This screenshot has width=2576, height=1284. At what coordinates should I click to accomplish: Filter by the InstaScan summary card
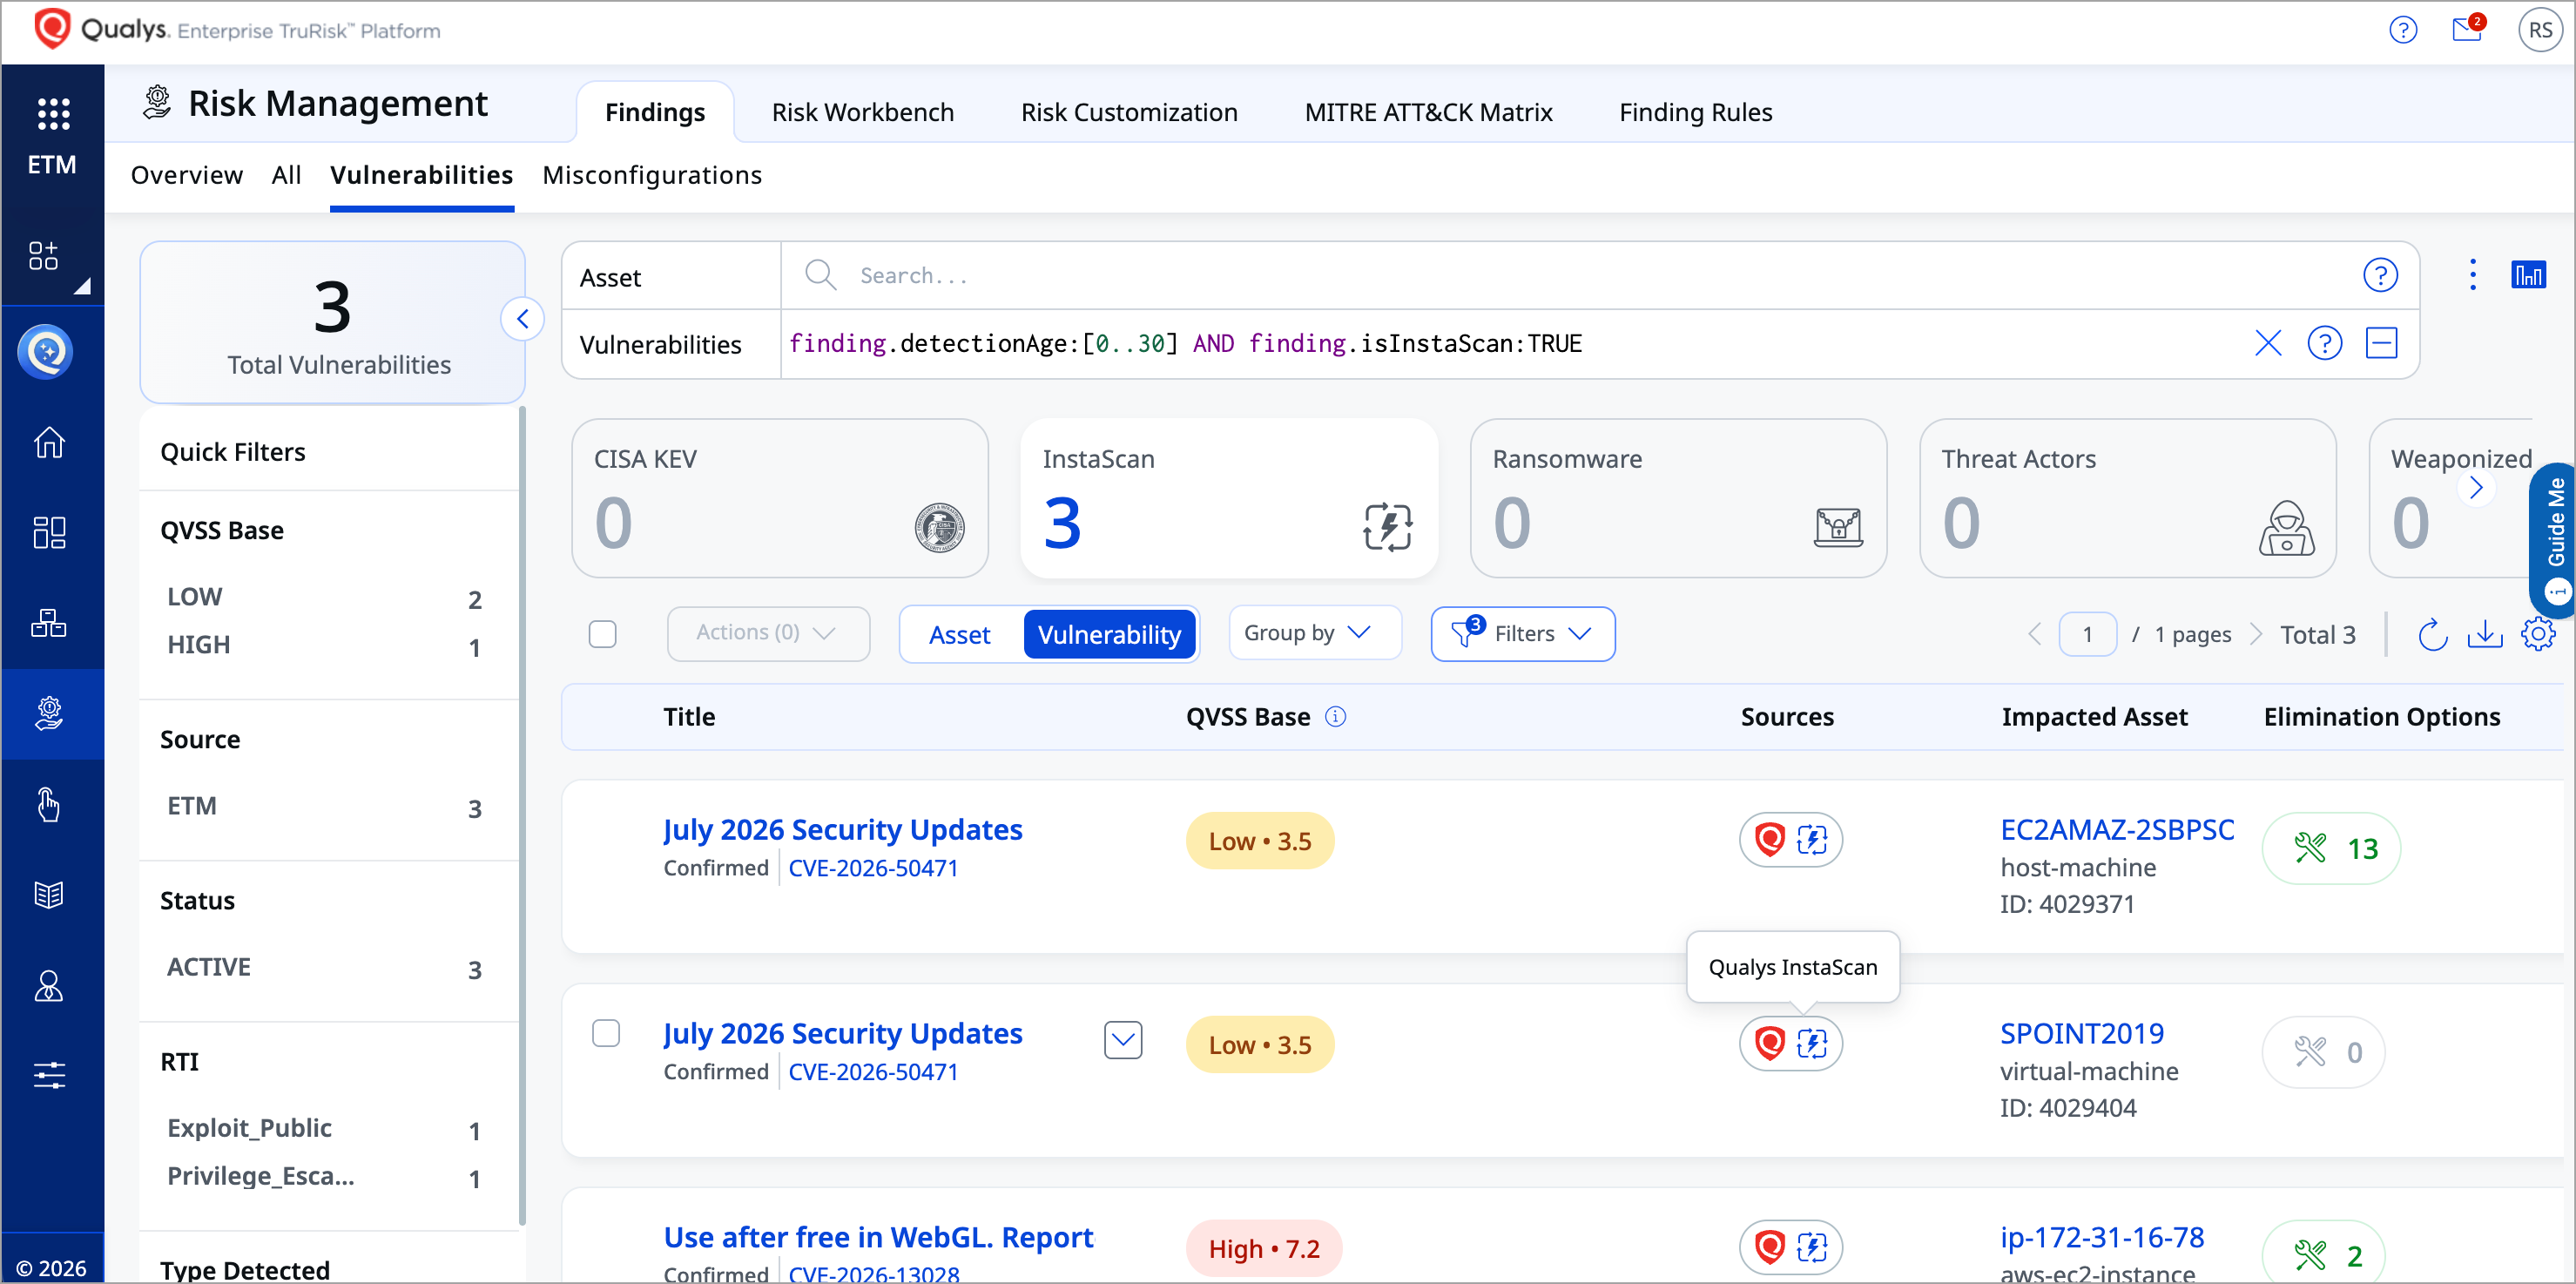coord(1229,498)
